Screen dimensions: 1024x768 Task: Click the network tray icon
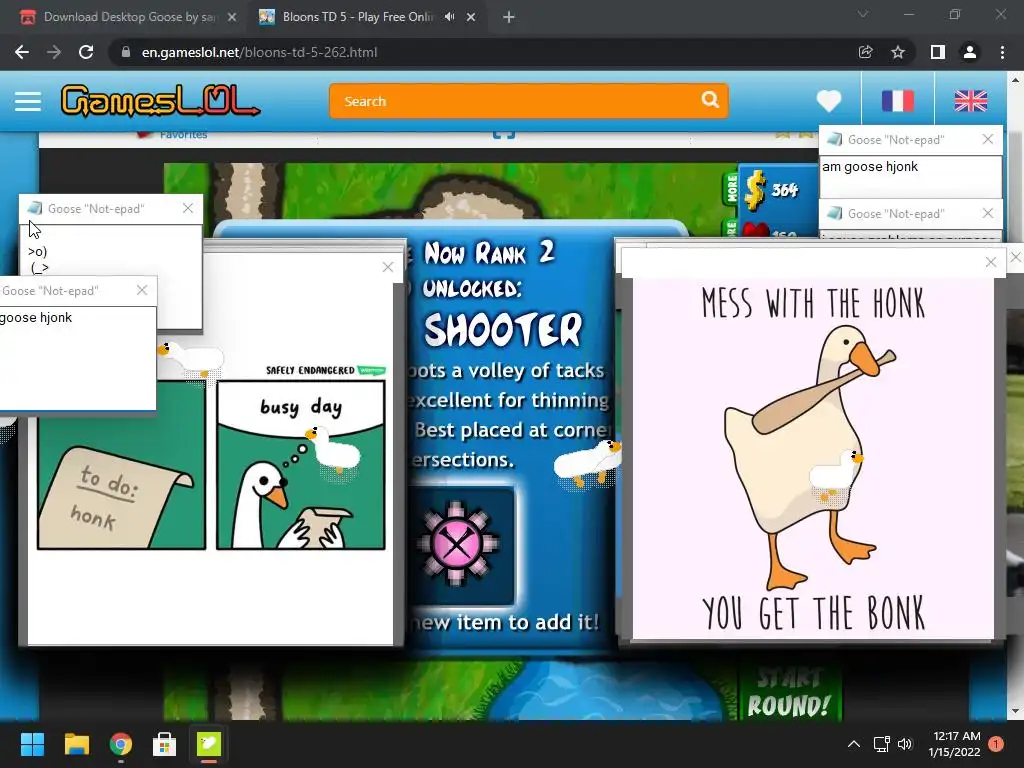tap(882, 744)
